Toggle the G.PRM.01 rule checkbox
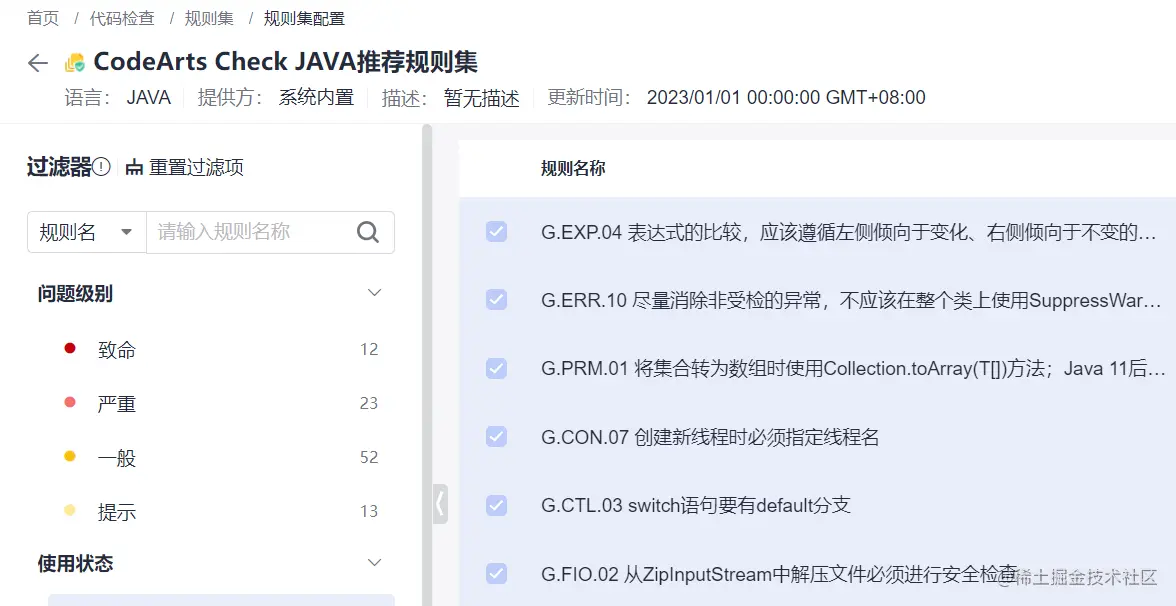This screenshot has height=606, width=1176. (x=496, y=368)
